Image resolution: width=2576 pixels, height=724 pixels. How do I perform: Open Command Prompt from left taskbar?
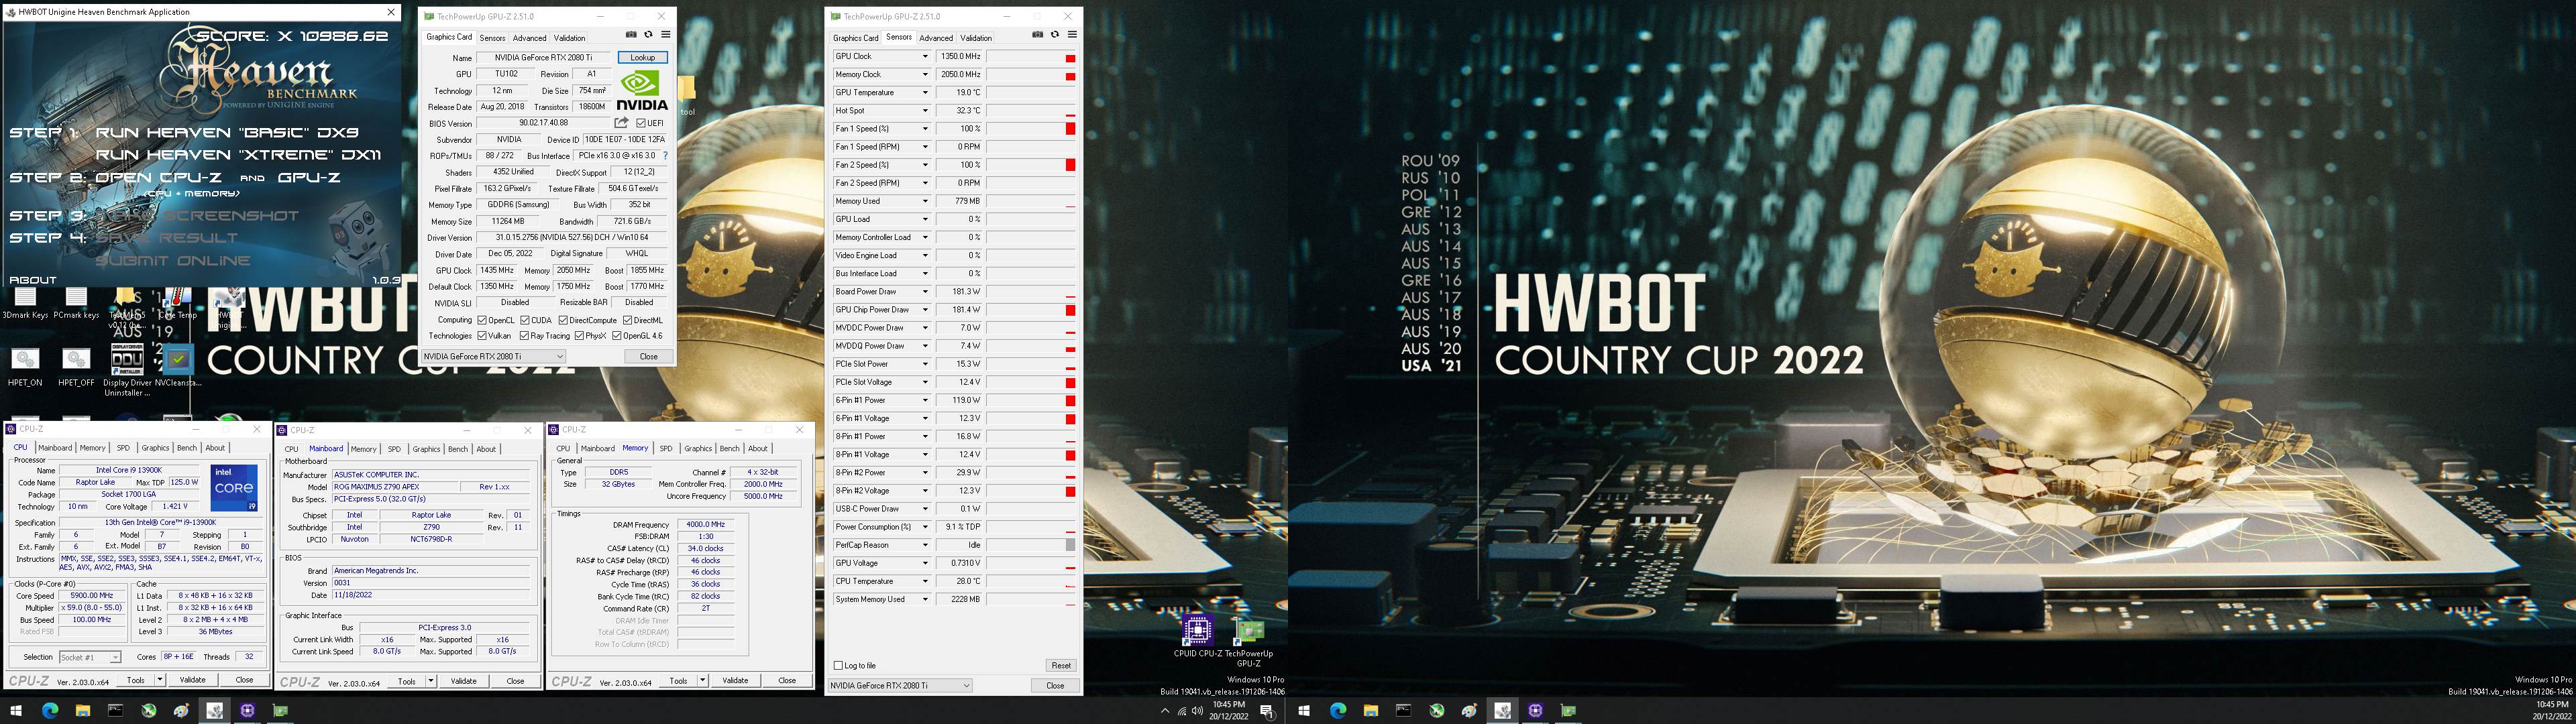tap(116, 711)
